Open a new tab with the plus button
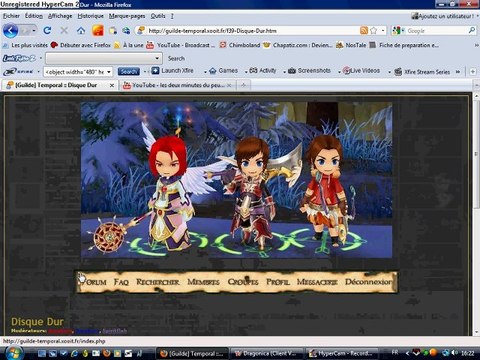Image resolution: width=480 pixels, height=360 pixels. tap(244, 85)
